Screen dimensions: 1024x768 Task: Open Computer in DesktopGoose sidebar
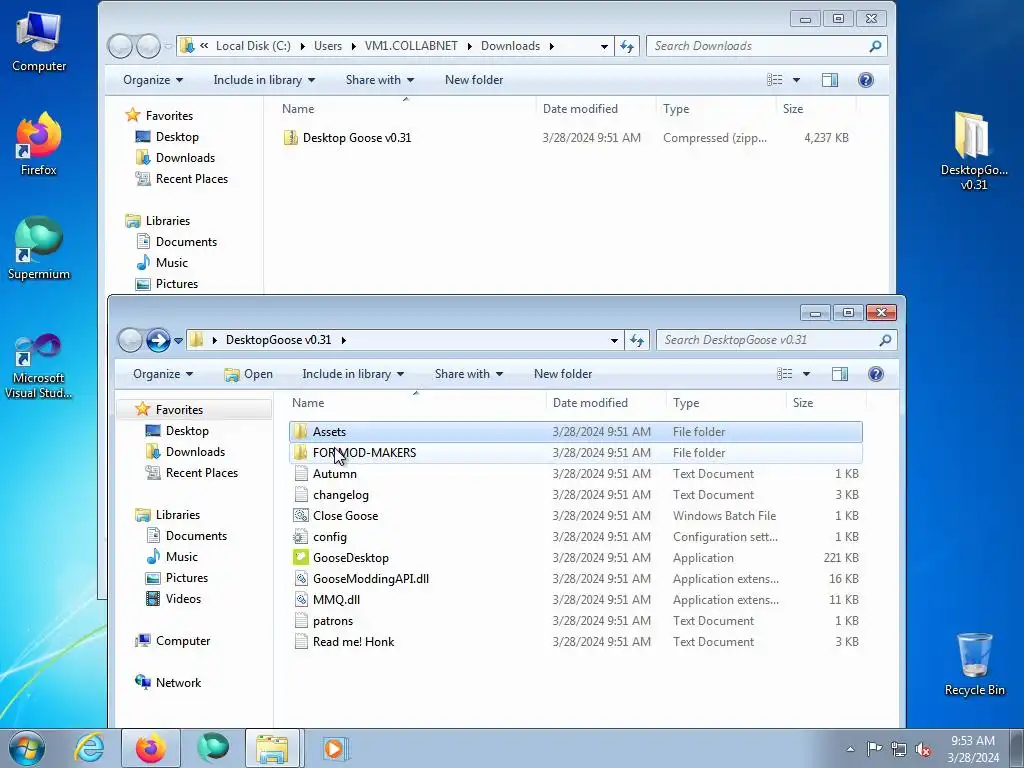[x=172, y=641]
